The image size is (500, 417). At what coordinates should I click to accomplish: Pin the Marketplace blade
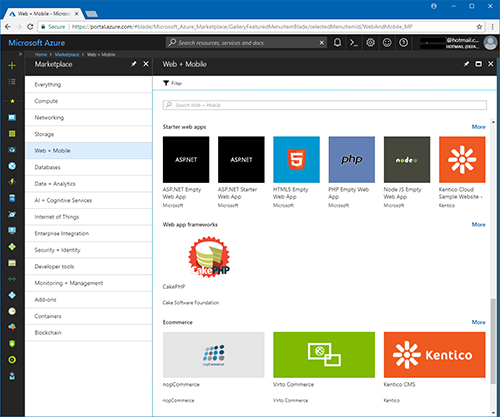133,64
